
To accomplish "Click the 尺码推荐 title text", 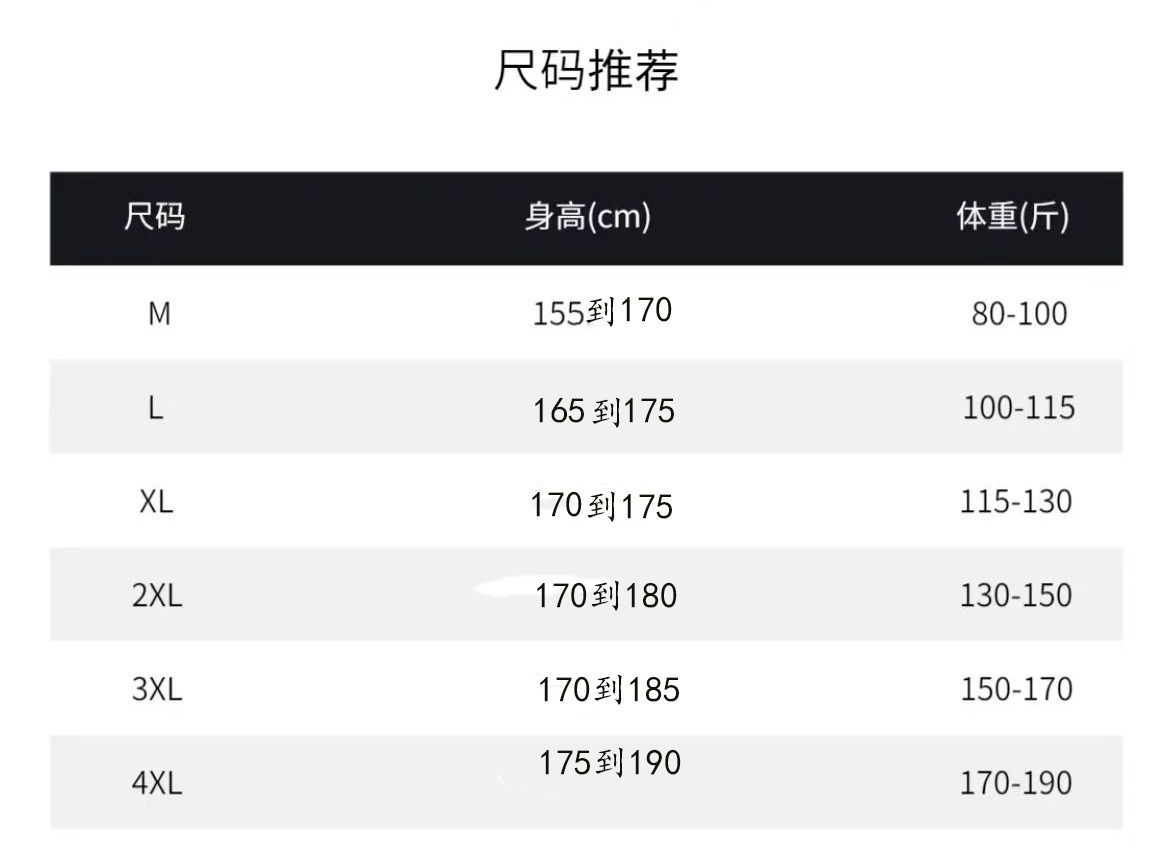I will point(586,71).
